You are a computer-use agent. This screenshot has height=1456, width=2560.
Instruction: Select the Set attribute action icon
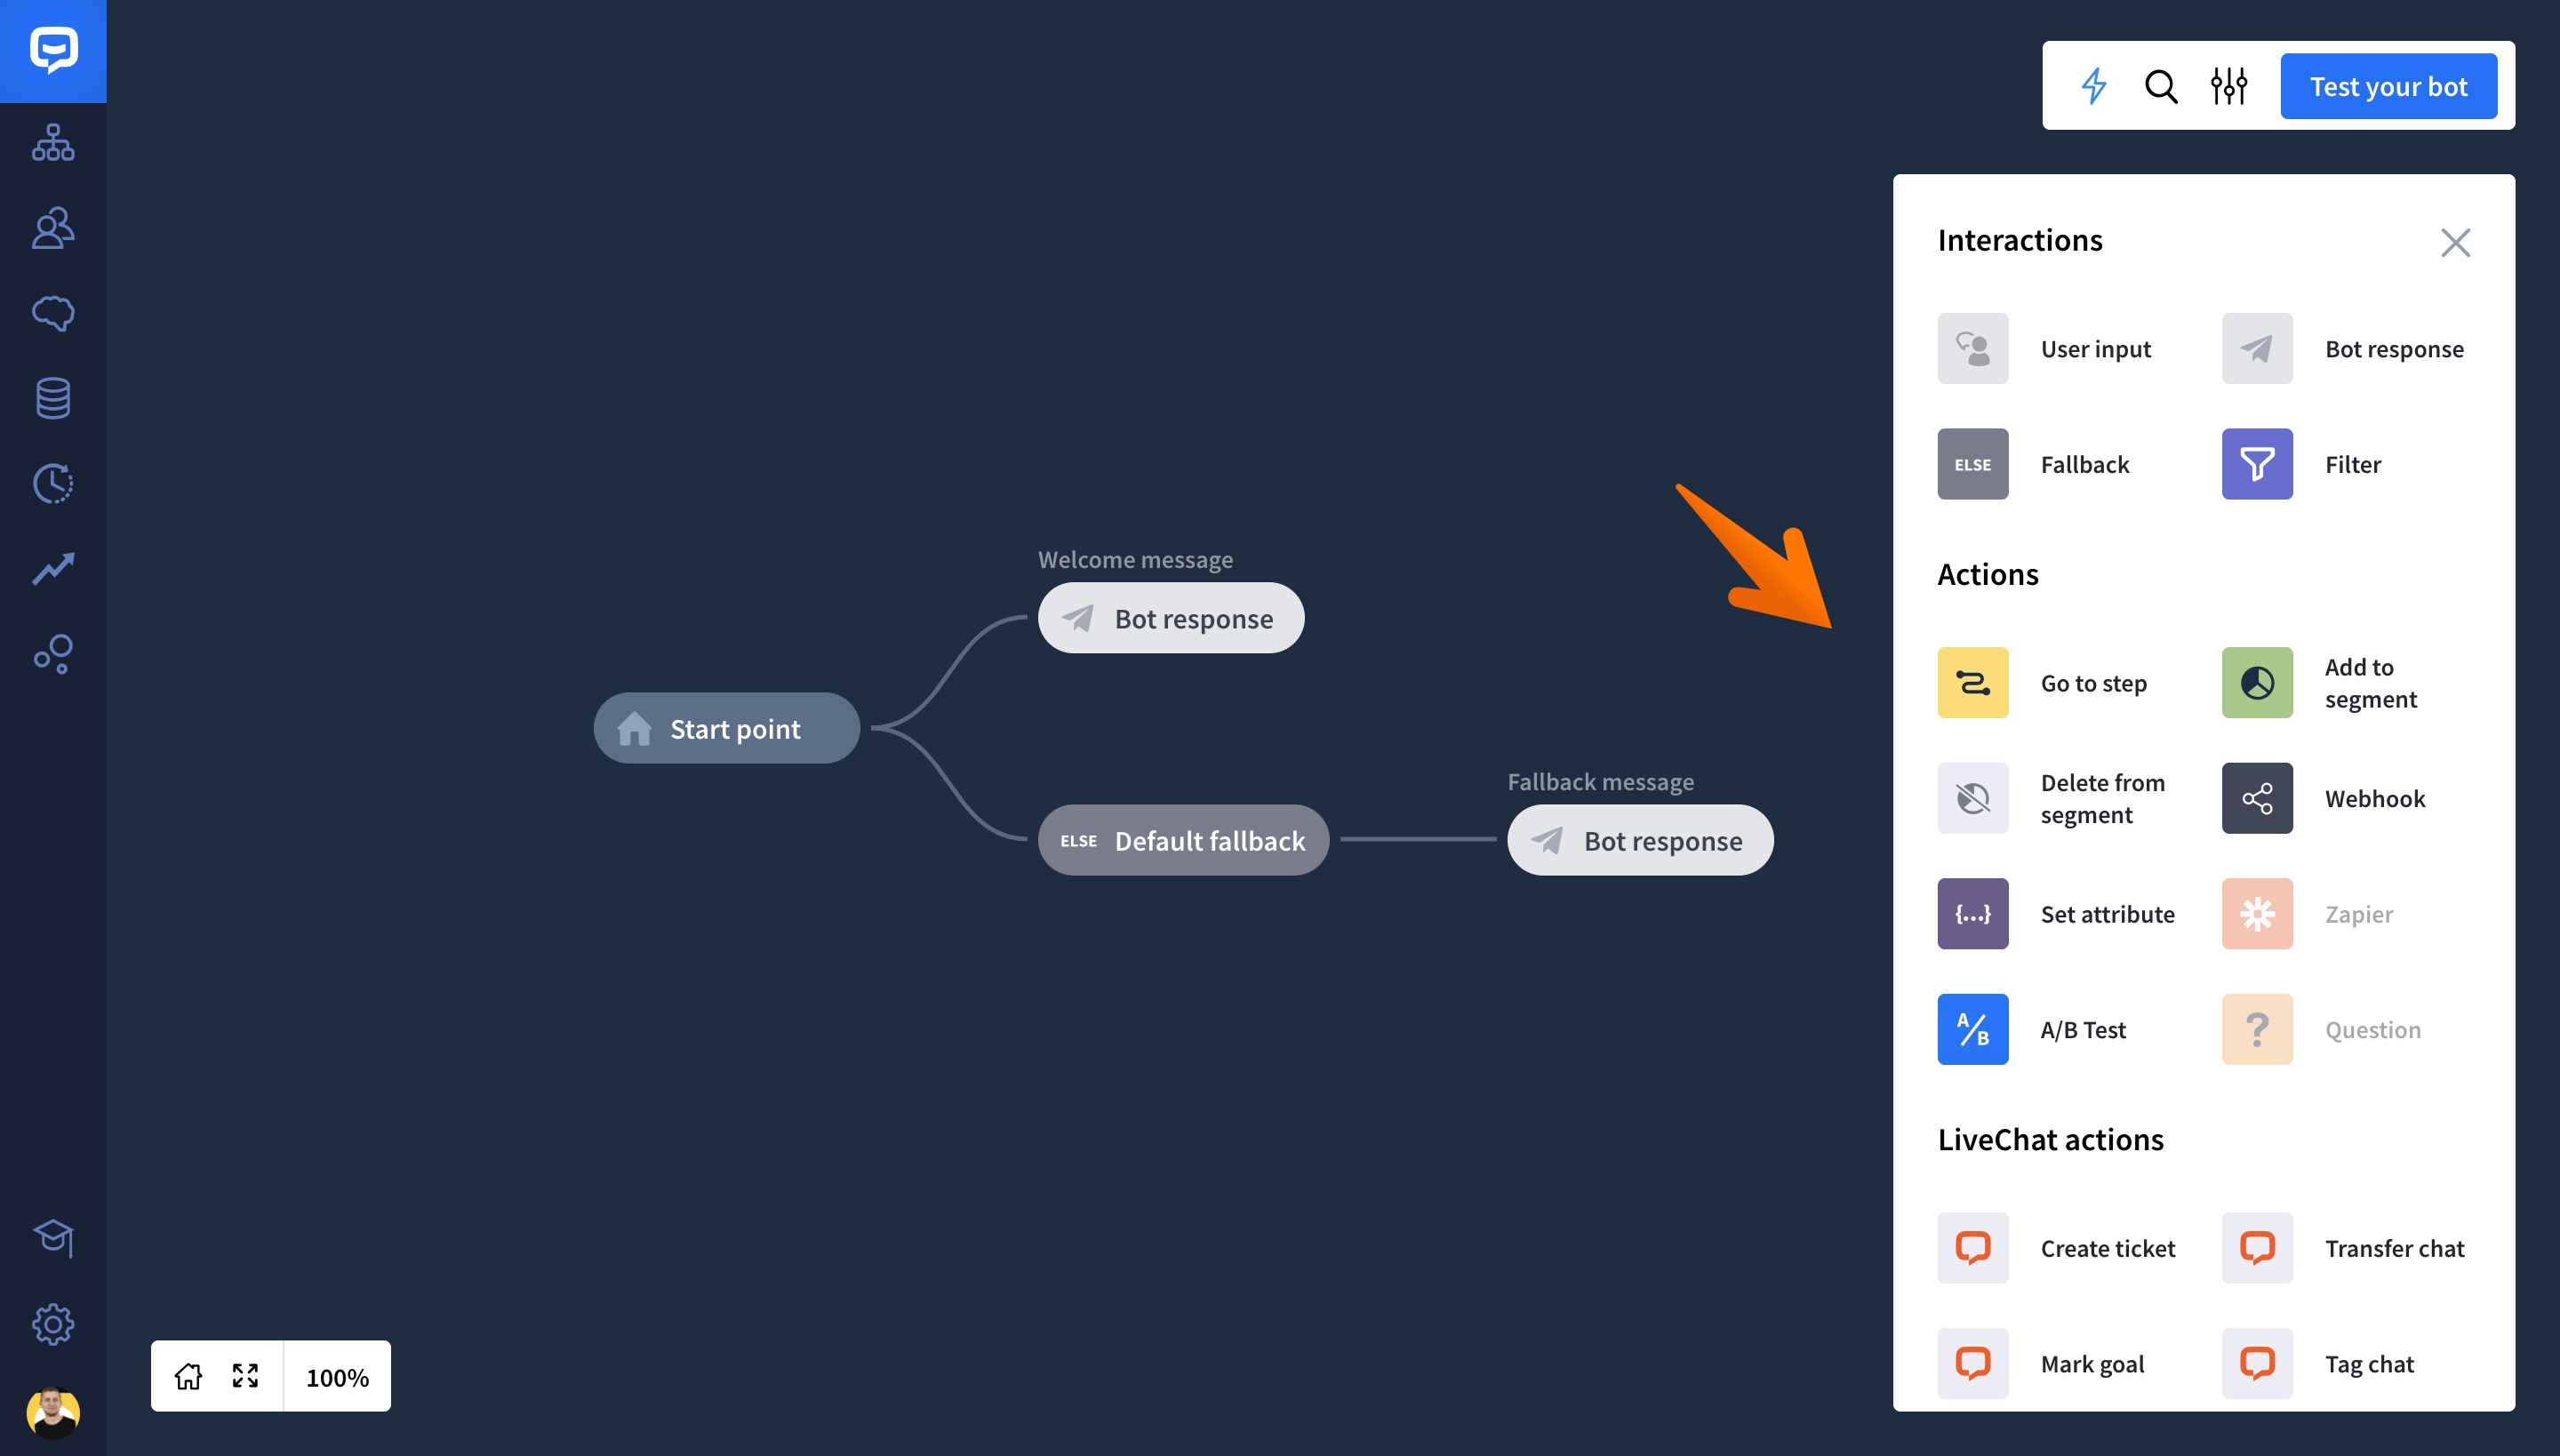click(1972, 913)
